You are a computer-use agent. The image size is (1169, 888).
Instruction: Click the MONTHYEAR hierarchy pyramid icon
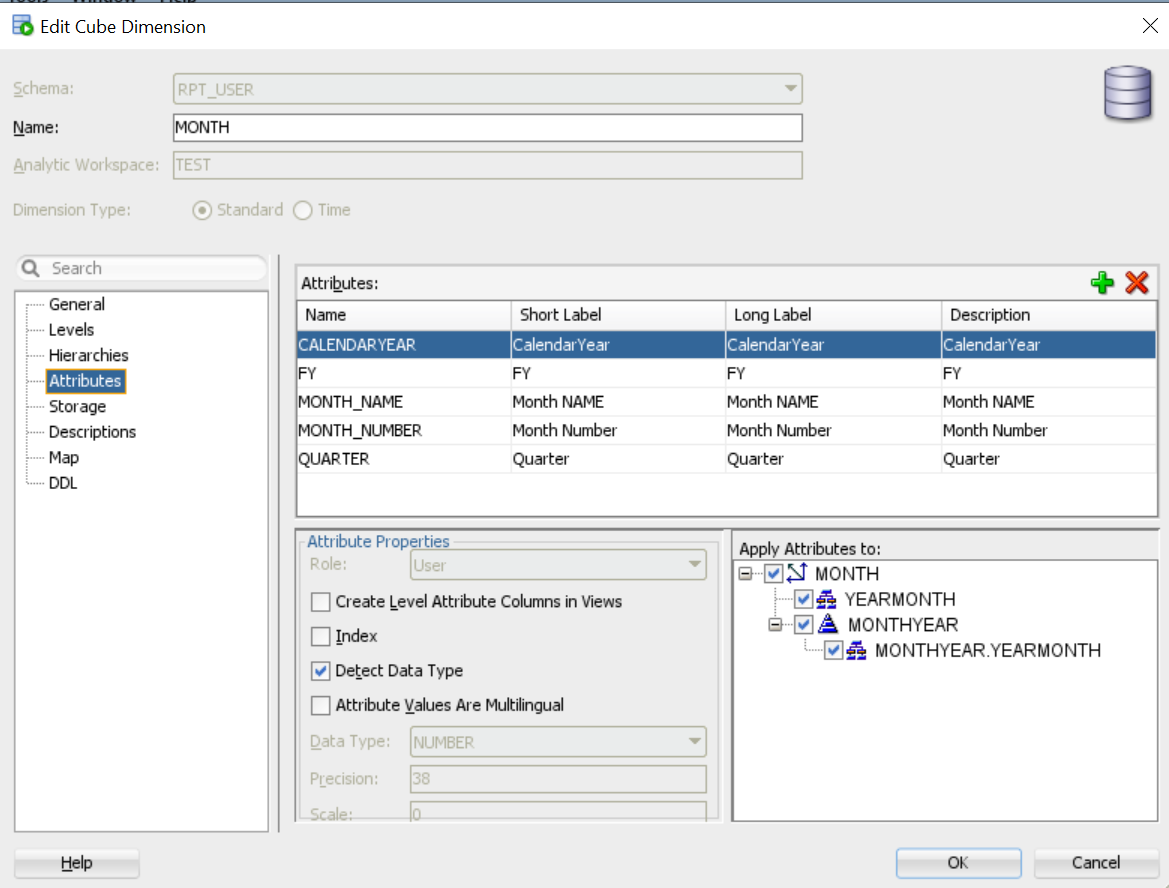click(828, 625)
